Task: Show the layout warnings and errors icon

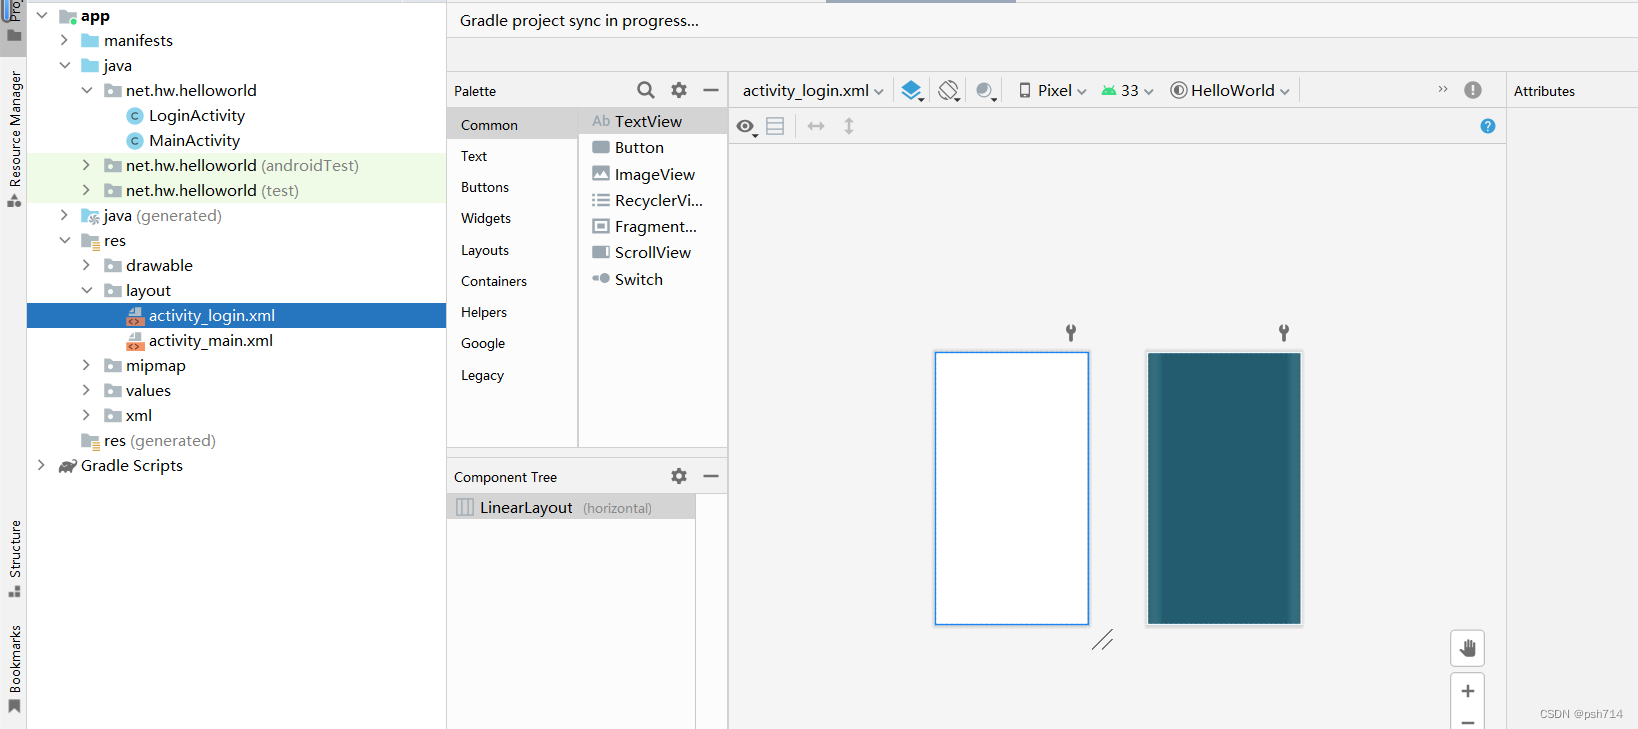Action: point(1473,90)
